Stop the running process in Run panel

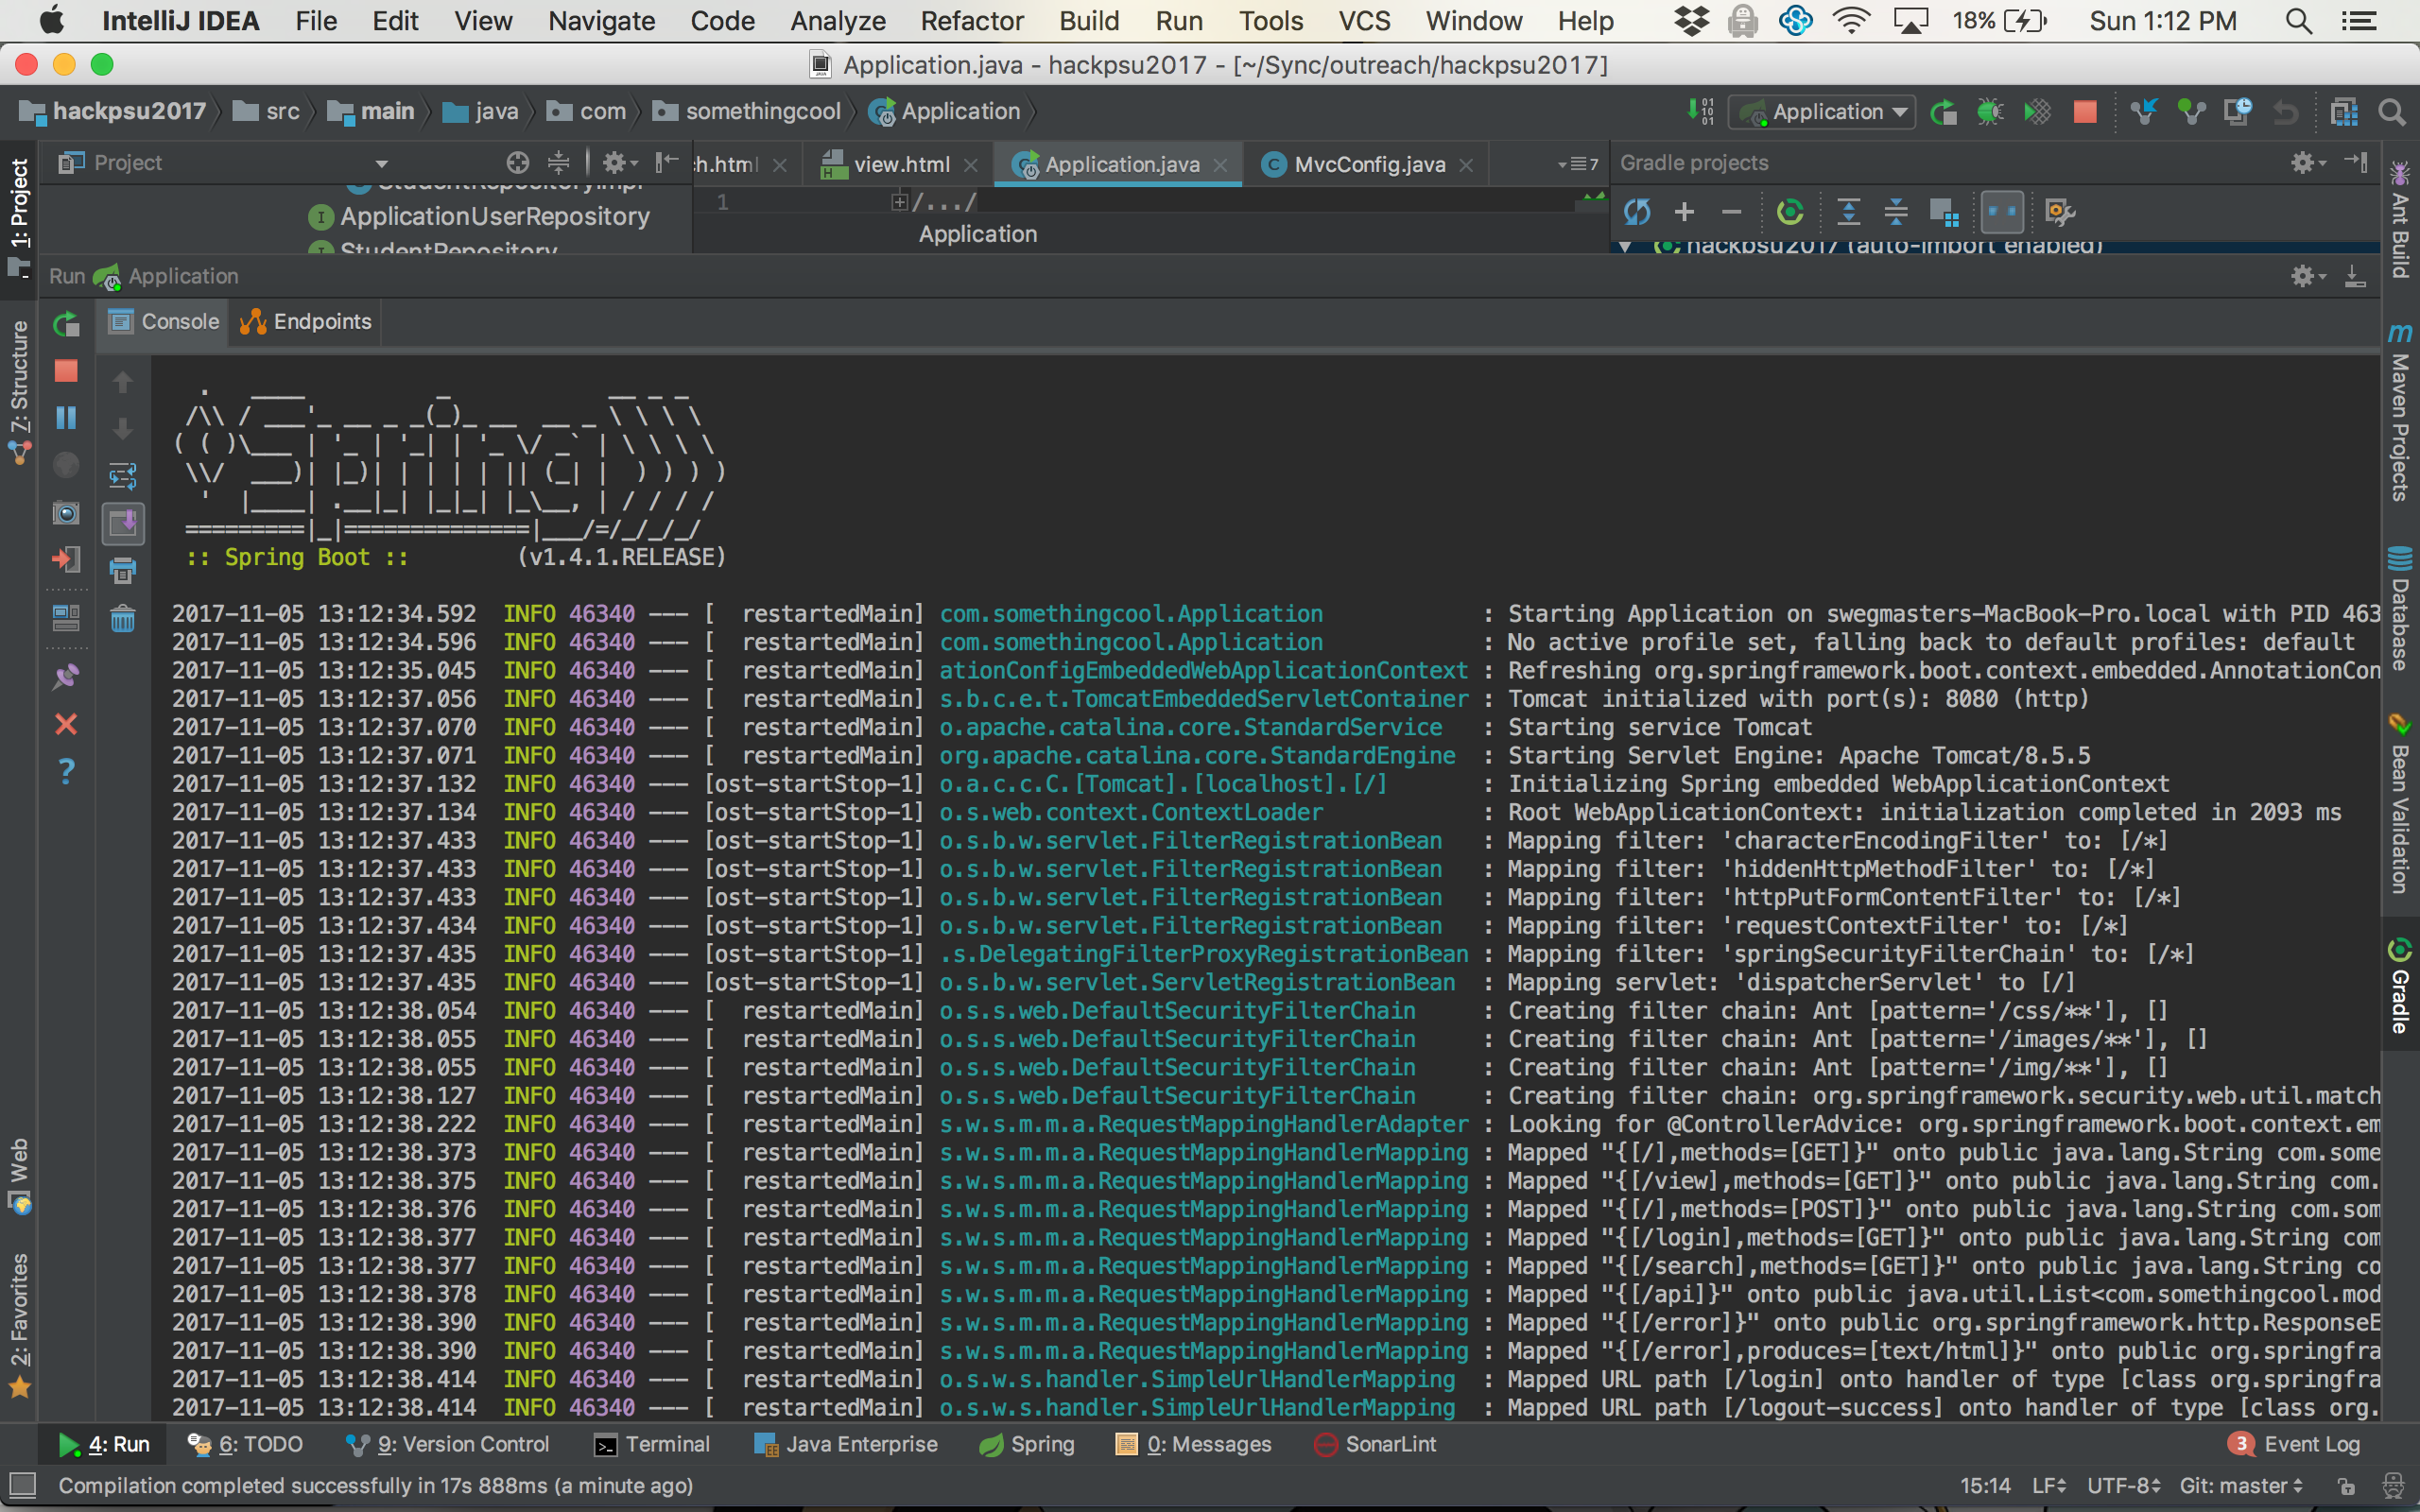point(66,371)
